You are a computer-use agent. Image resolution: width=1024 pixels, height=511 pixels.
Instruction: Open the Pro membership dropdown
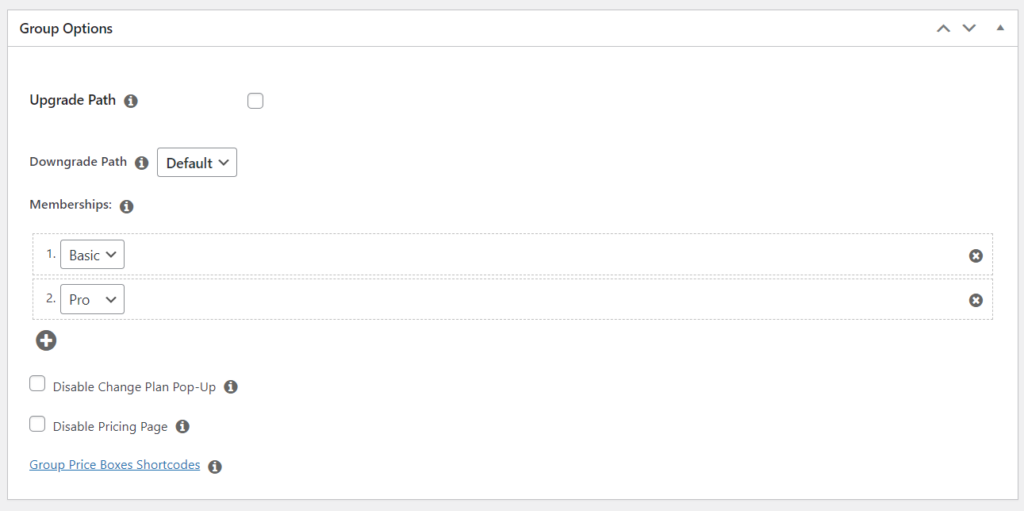(x=92, y=299)
